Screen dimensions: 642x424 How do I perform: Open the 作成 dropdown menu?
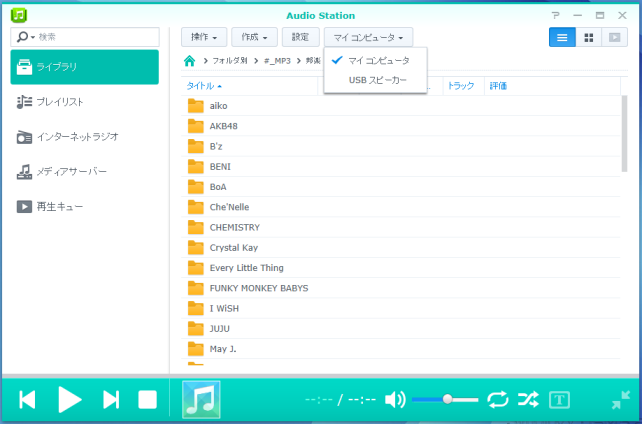pos(254,37)
